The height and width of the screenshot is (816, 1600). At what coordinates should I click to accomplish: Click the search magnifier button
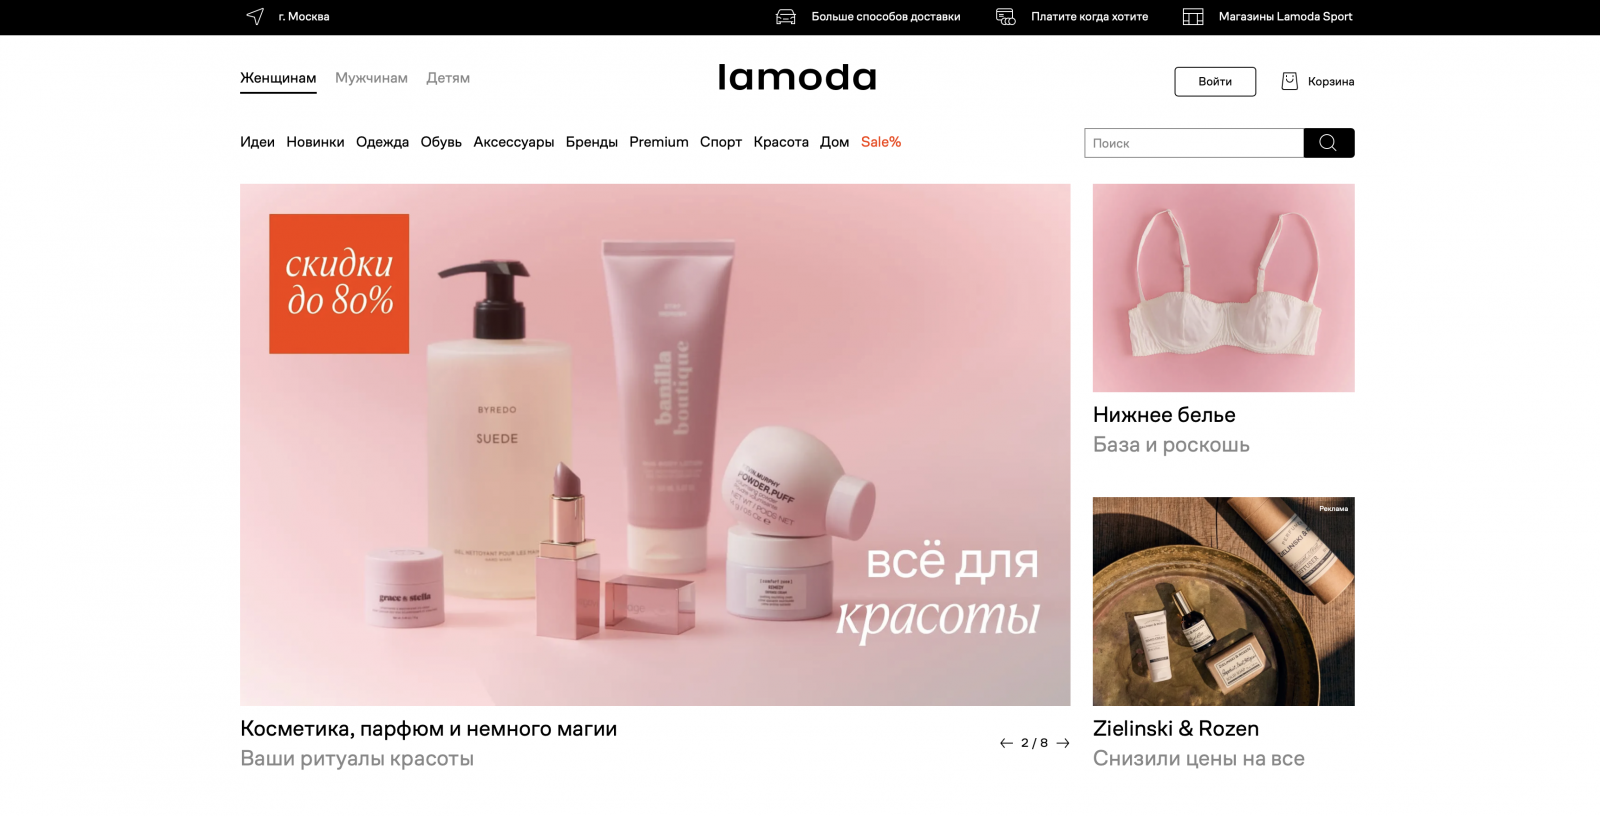click(x=1329, y=143)
